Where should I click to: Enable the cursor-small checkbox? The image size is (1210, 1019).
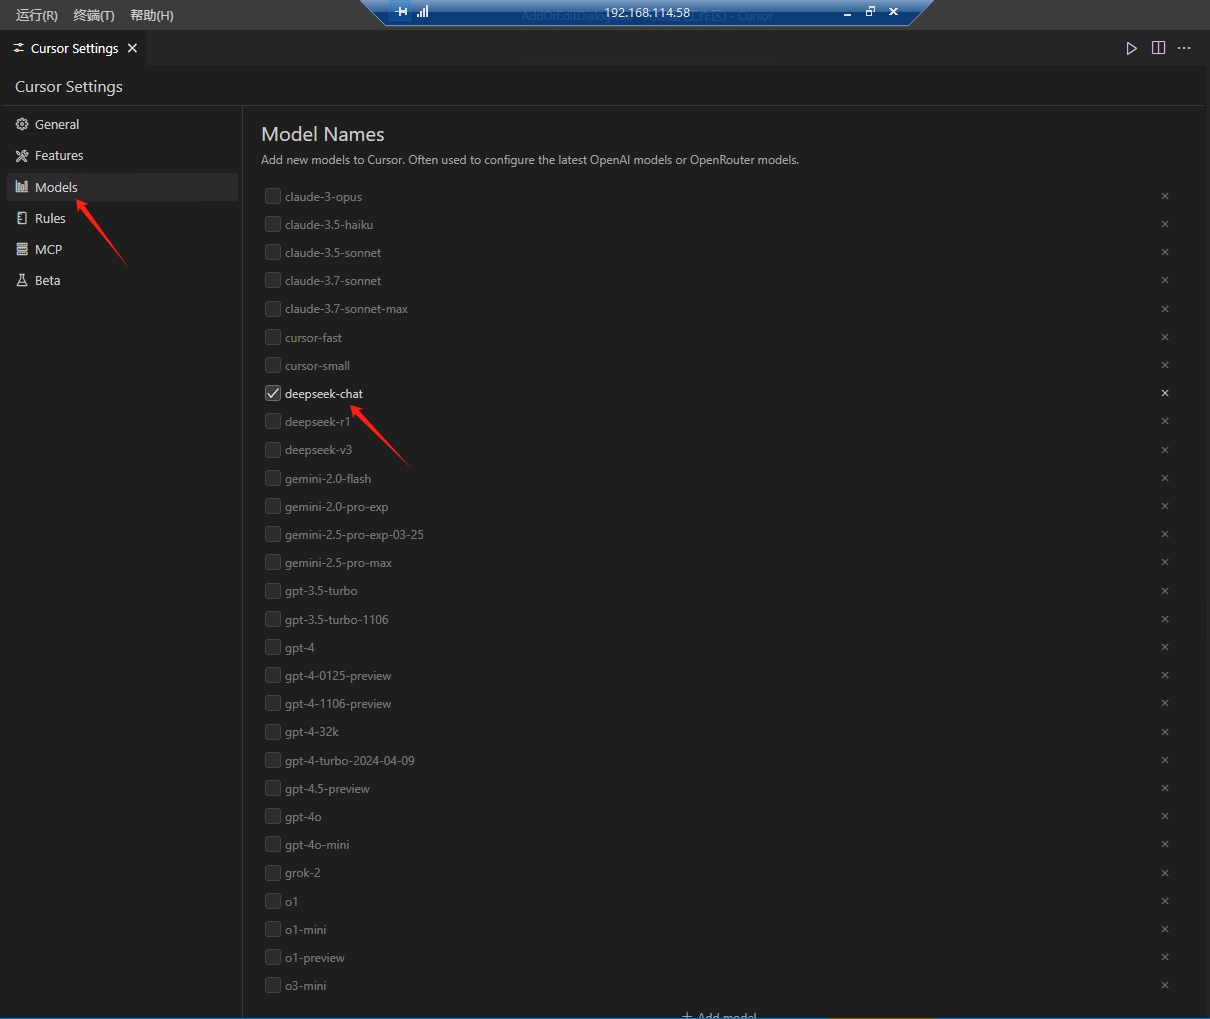tap(272, 365)
